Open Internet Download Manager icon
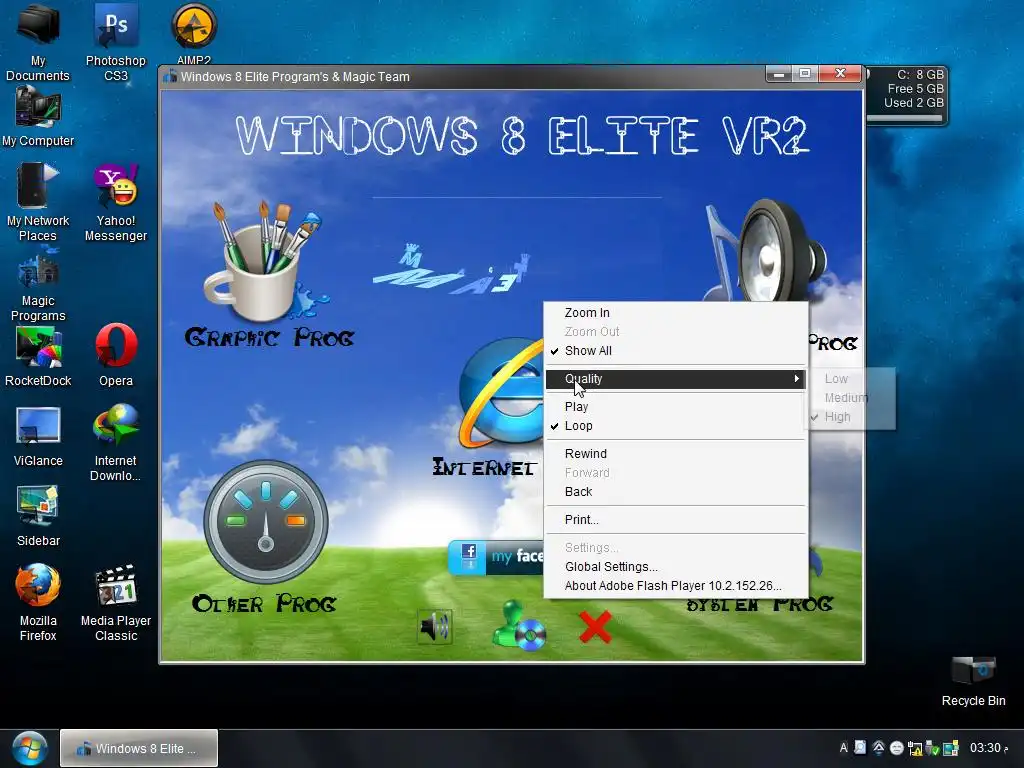Viewport: 1024px width, 768px height. tap(116, 443)
